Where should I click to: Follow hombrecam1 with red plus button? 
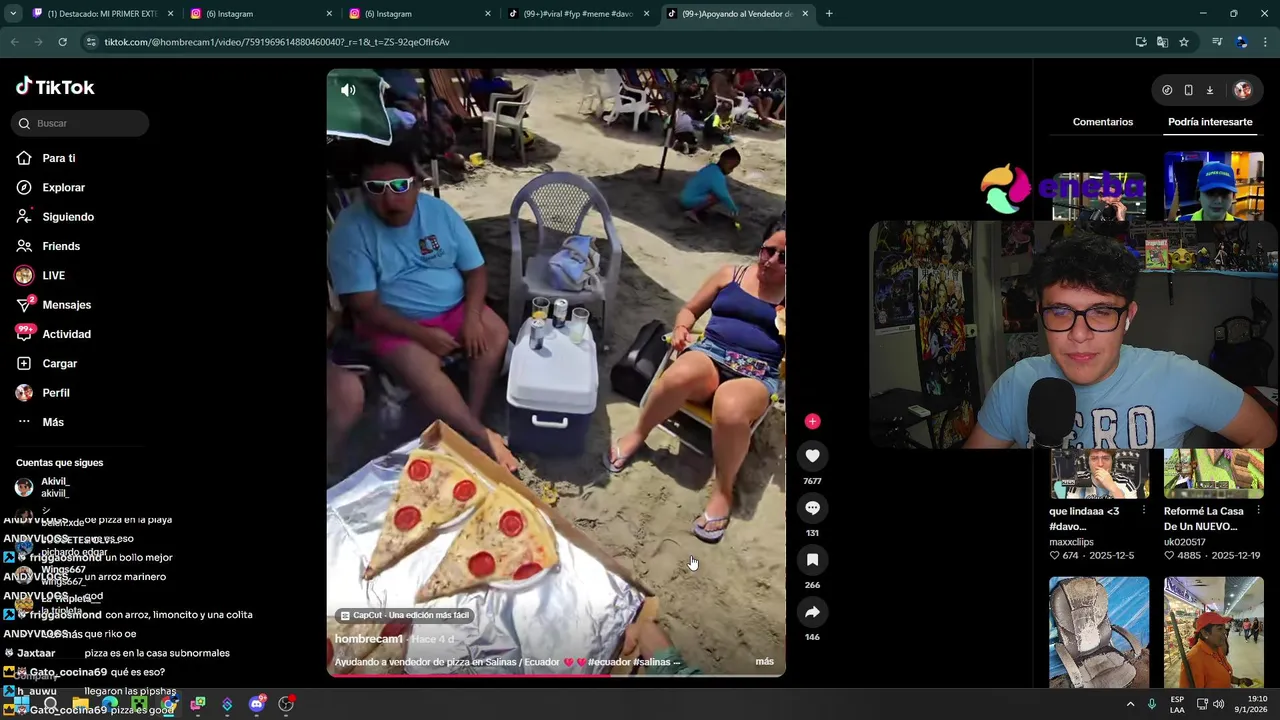812,421
